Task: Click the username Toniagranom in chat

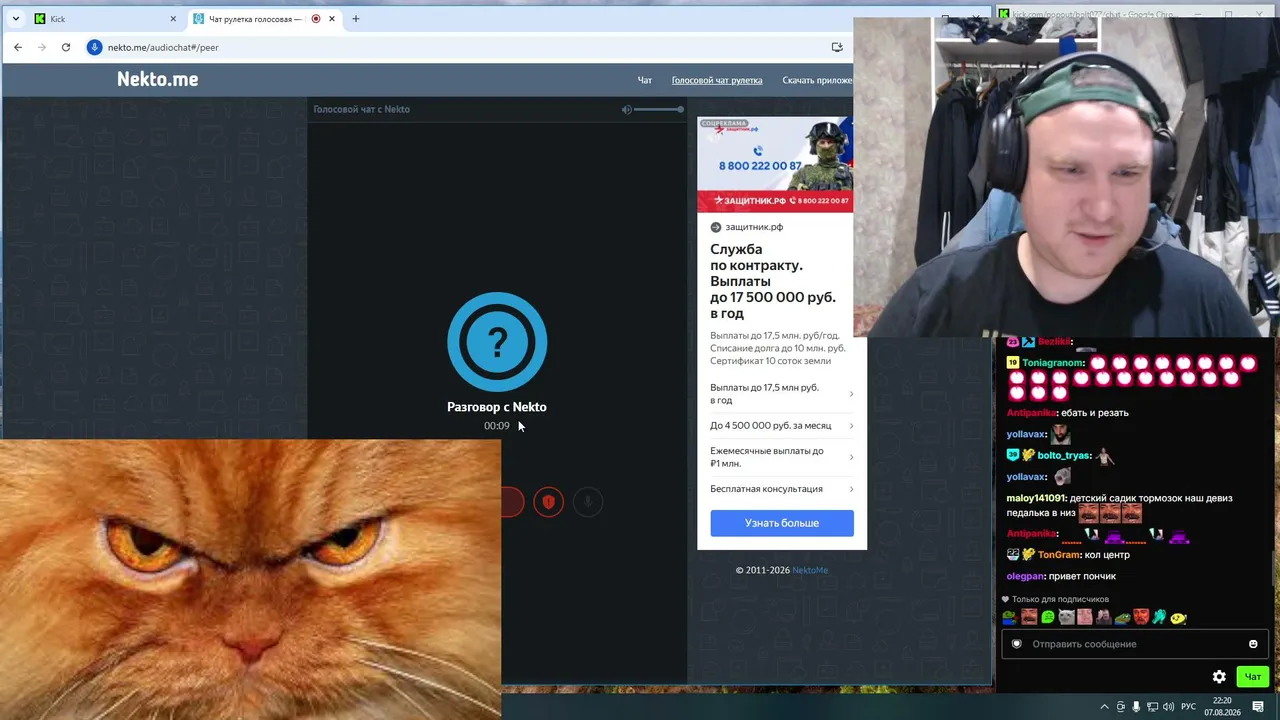Action: tap(1053, 363)
